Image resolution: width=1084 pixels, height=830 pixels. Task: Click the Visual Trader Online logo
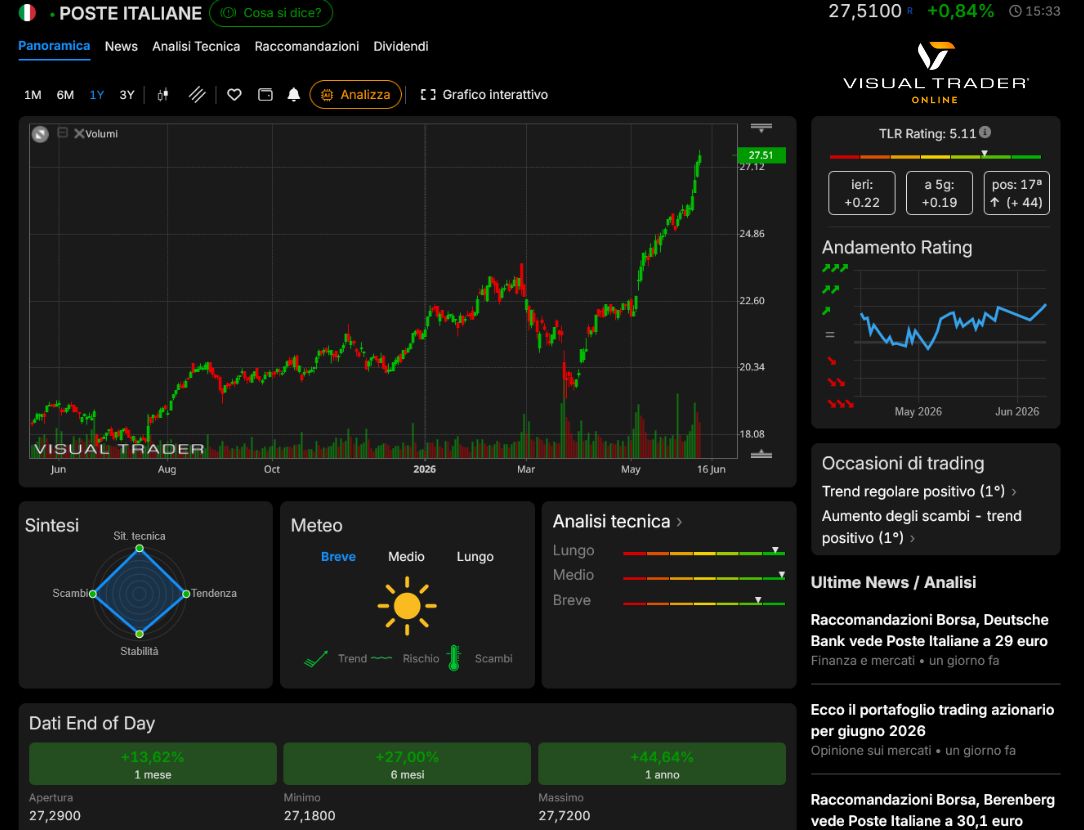[x=935, y=73]
